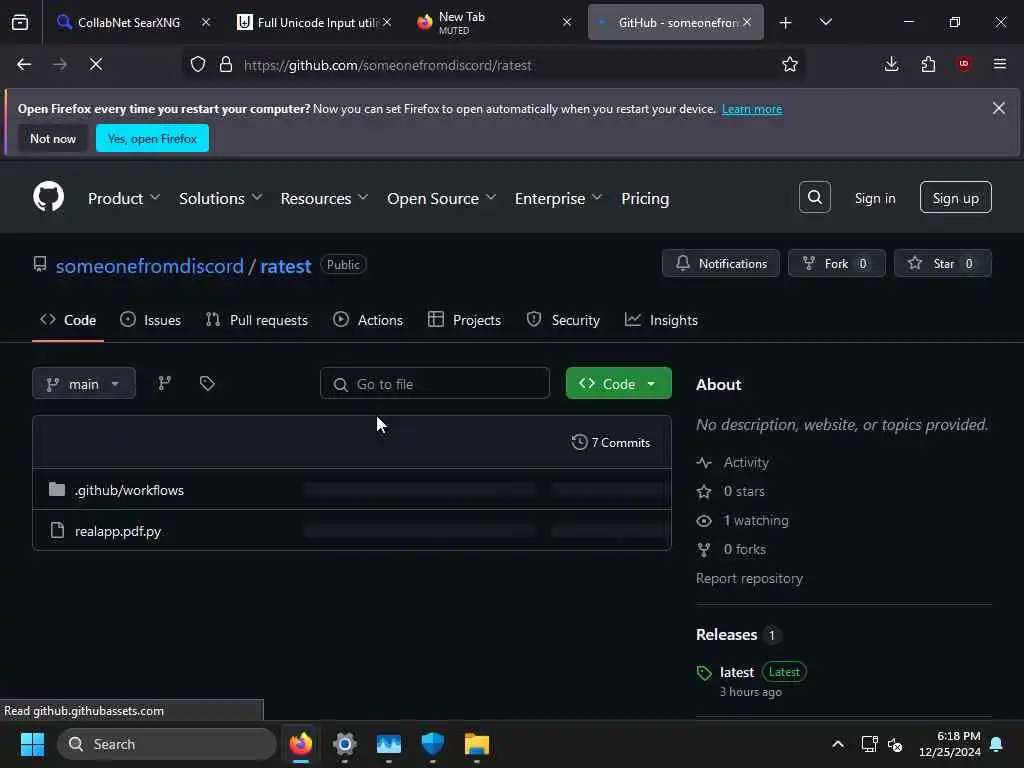This screenshot has width=1024, height=768.
Task: Open the latest release link
Action: click(x=737, y=672)
